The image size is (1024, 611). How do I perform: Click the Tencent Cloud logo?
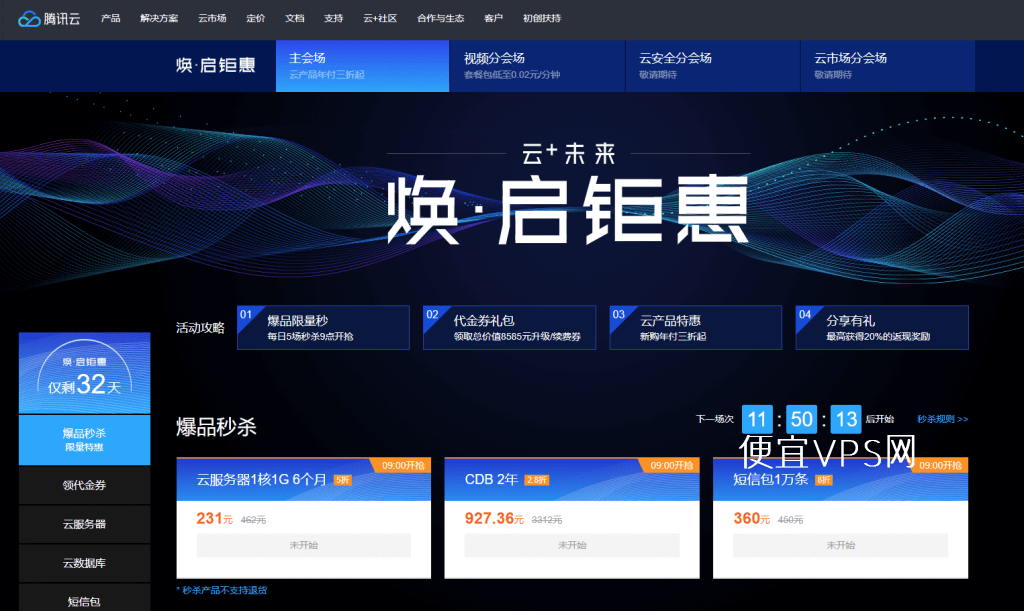pyautogui.click(x=49, y=19)
